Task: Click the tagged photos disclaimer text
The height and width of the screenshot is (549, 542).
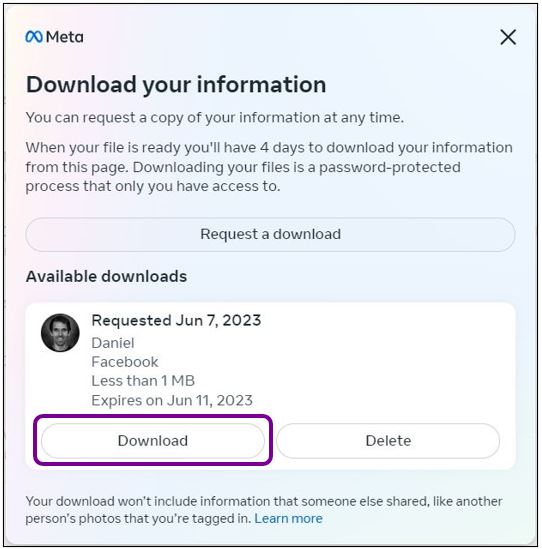Action: coord(264,510)
